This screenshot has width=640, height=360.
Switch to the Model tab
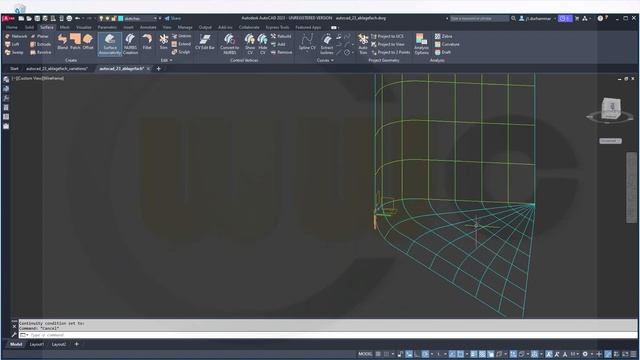(16, 344)
